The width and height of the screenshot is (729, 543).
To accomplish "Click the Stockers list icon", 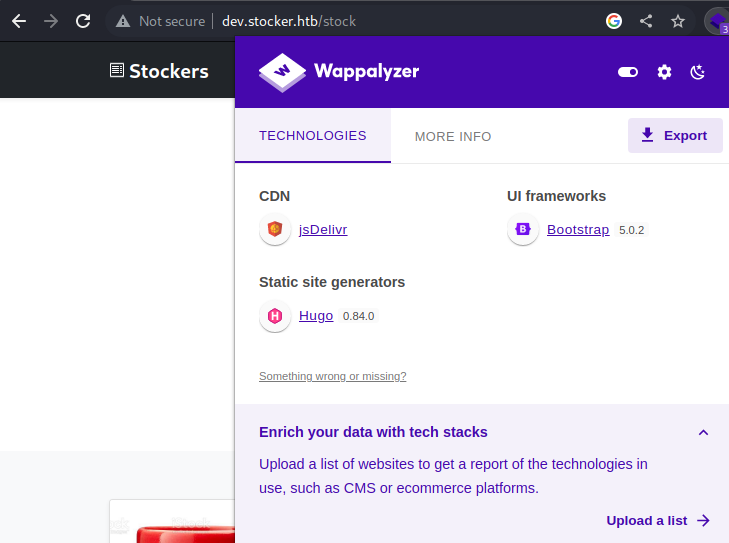I will (117, 70).
